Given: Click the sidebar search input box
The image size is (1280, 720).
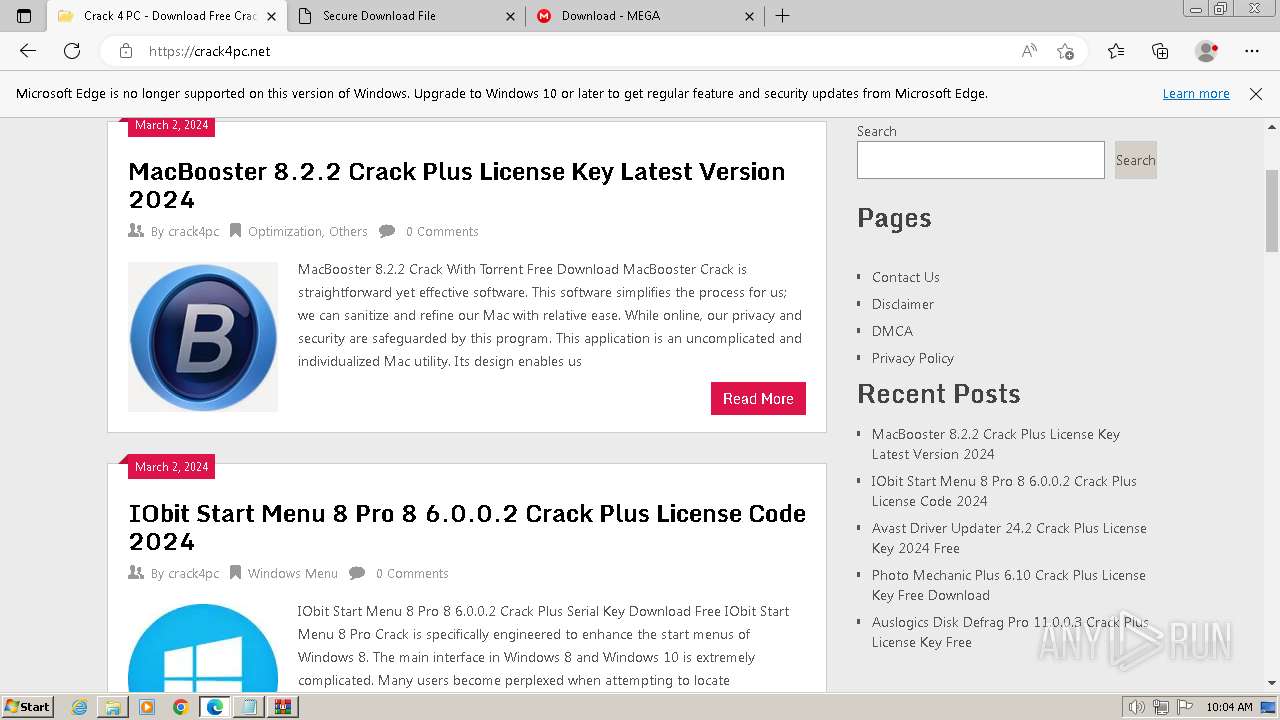Looking at the screenshot, I should click(x=981, y=160).
